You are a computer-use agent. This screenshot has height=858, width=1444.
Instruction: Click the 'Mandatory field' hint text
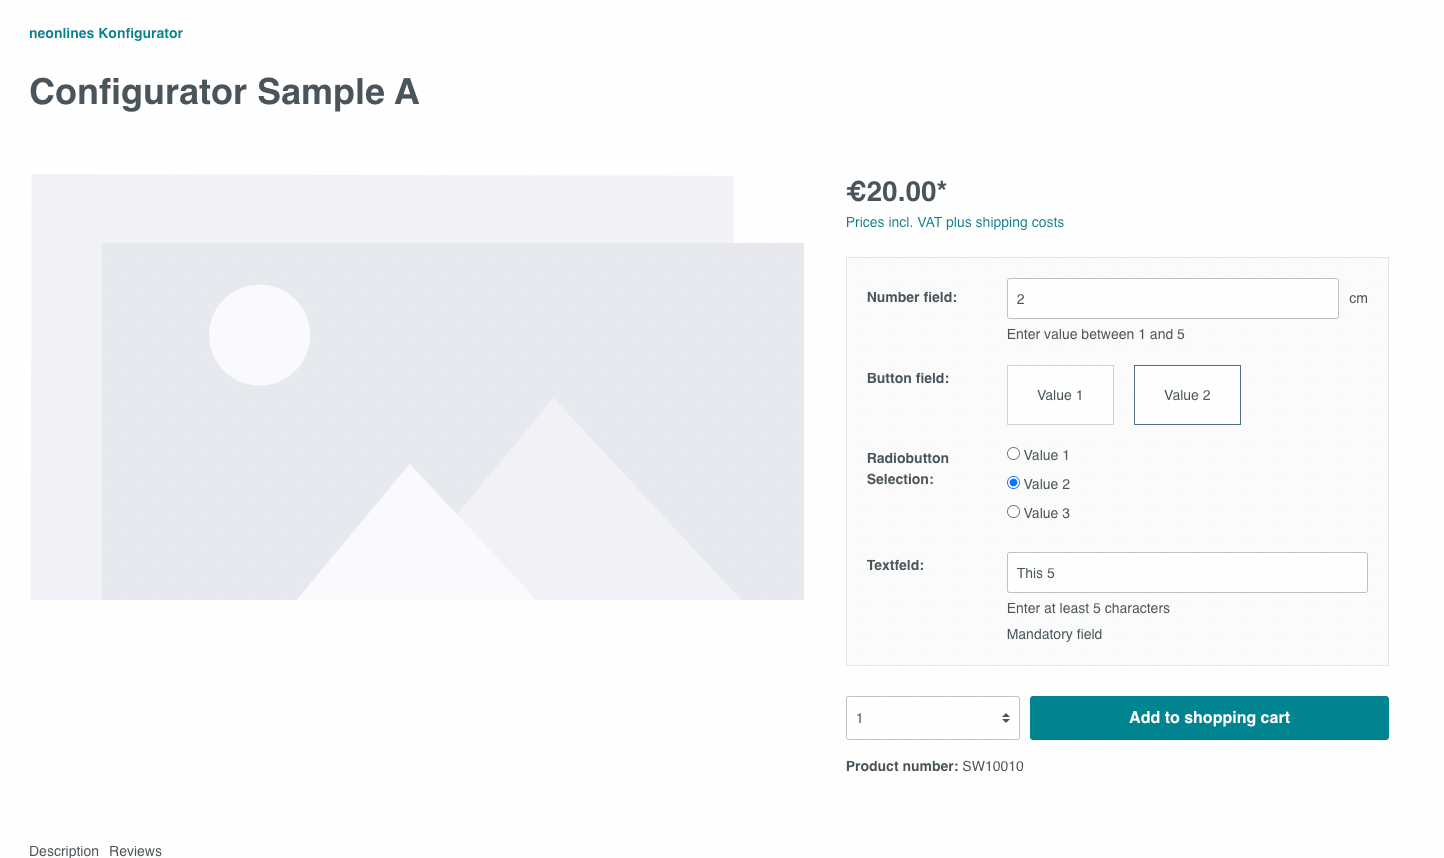point(1054,634)
